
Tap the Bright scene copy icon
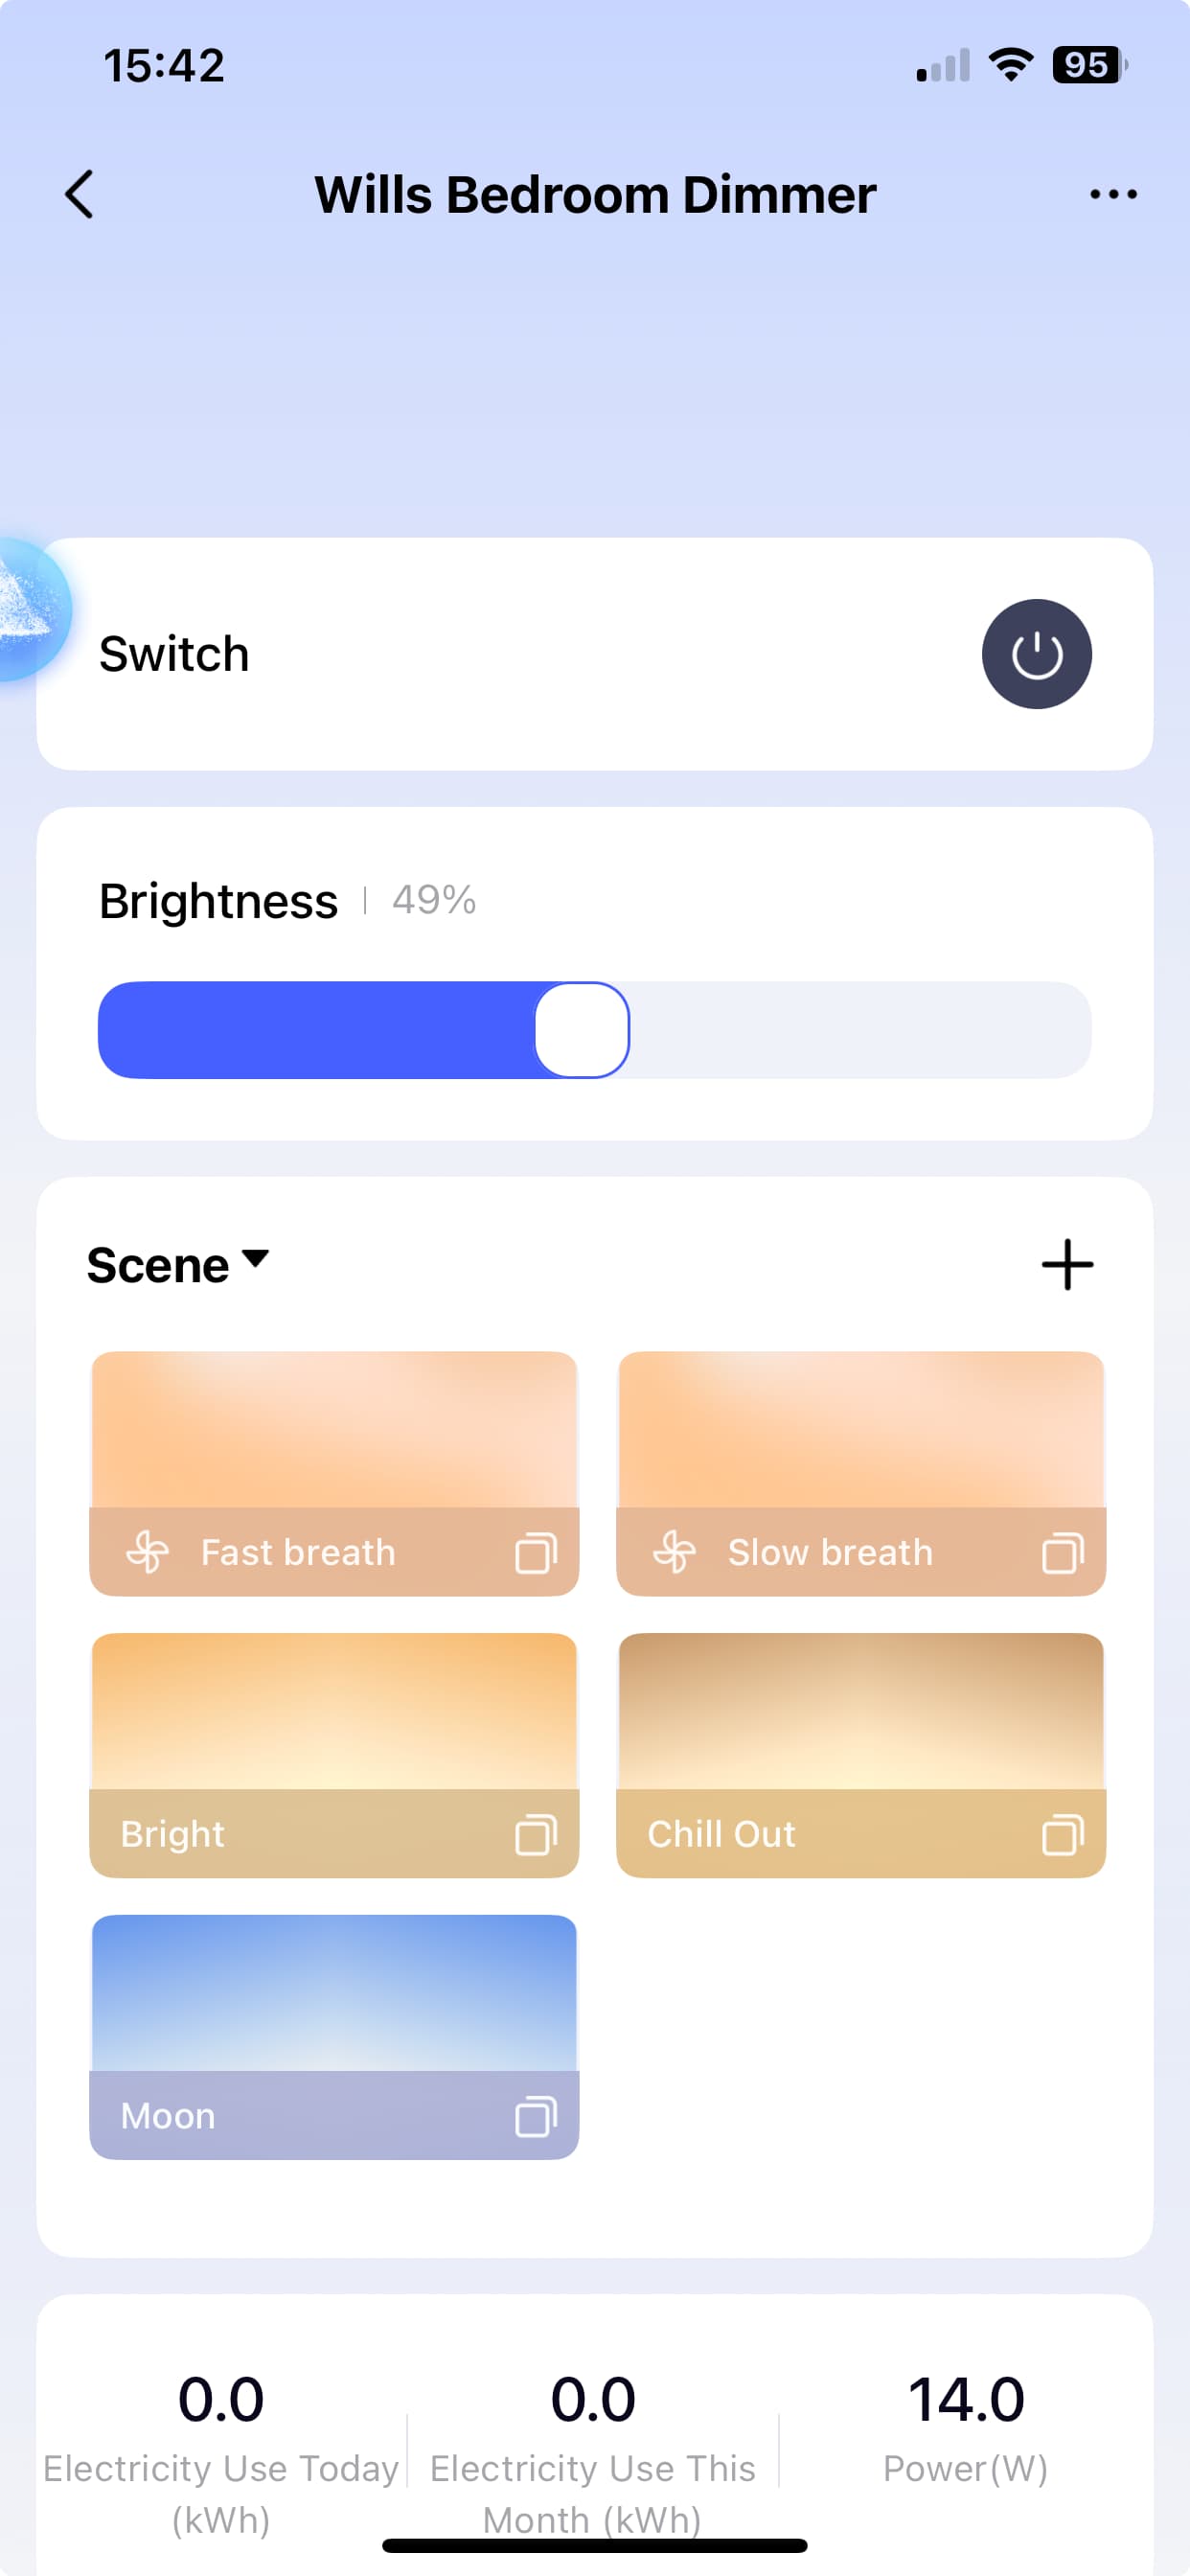535,1835
